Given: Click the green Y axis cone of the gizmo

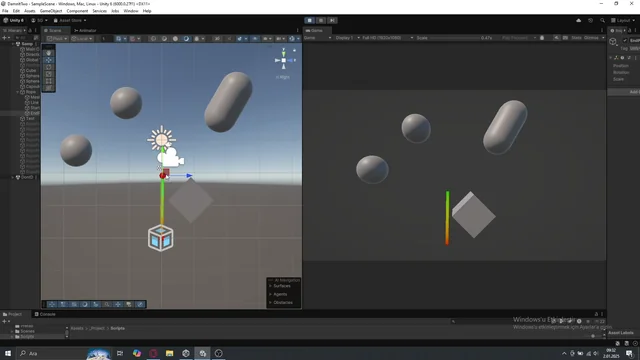Looking at the screenshot, I should pos(284,53).
